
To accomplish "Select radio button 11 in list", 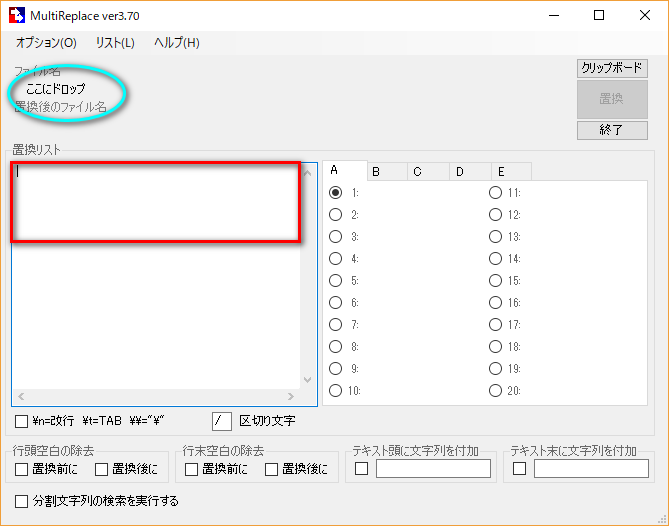I will [x=495, y=193].
